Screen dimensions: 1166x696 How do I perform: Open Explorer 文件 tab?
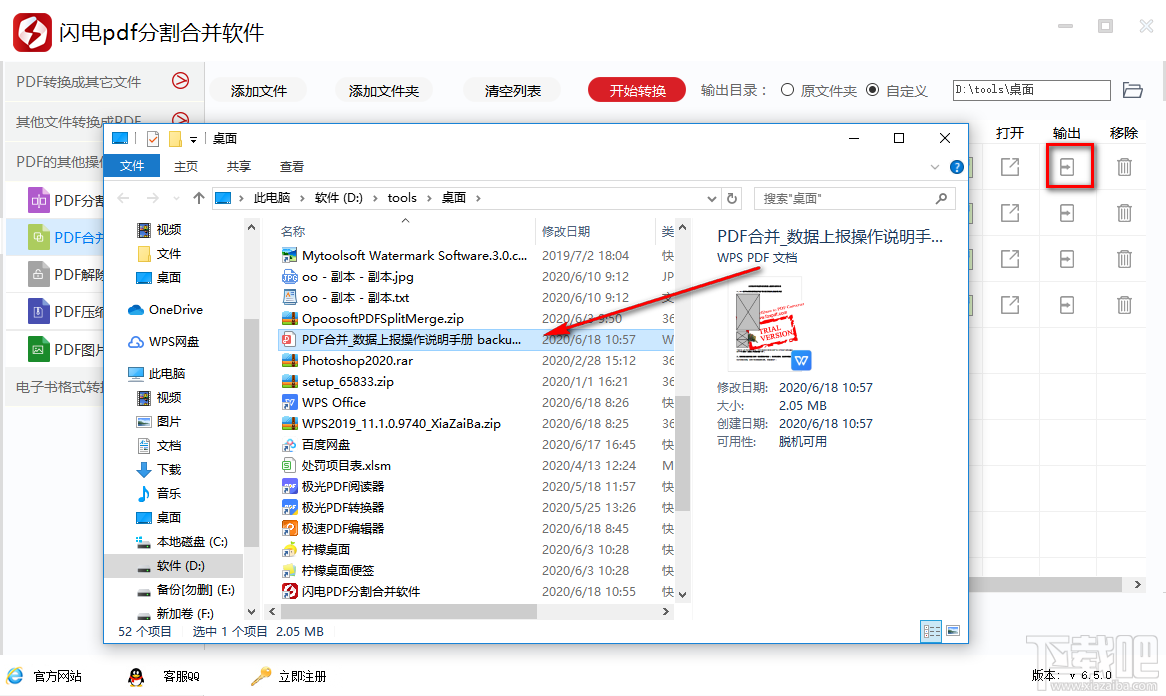pyautogui.click(x=132, y=166)
